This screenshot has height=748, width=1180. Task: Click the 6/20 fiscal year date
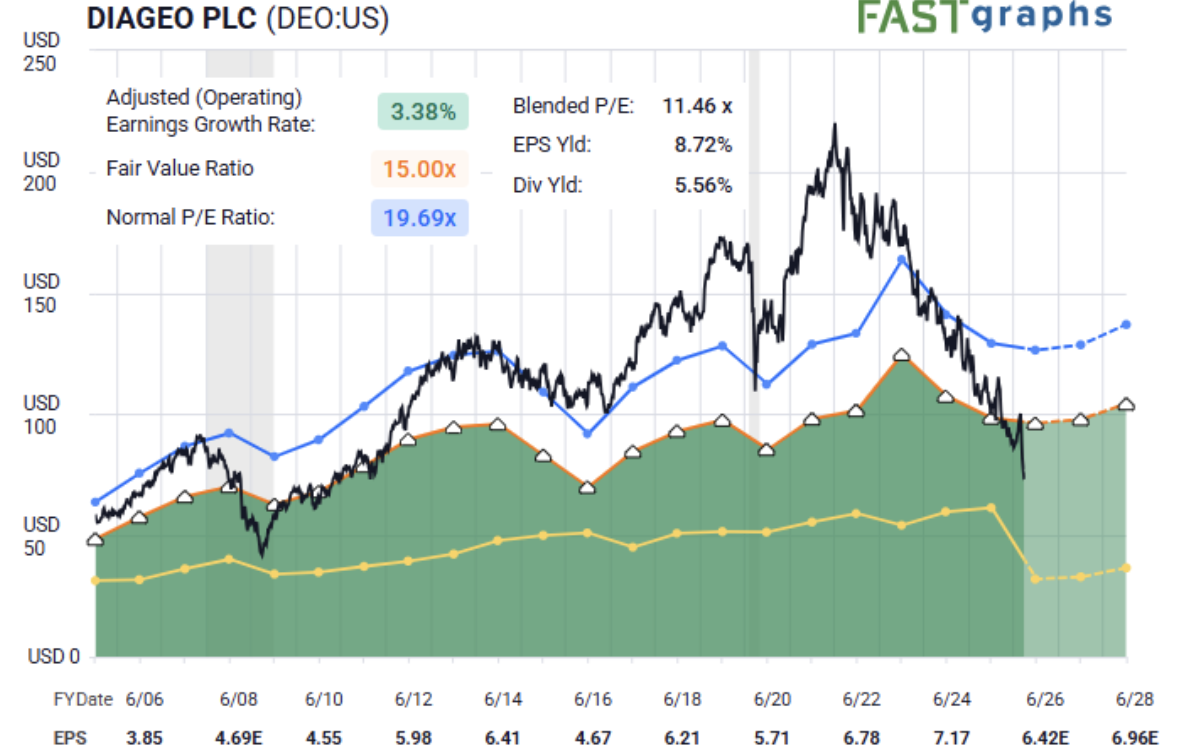pos(772,700)
